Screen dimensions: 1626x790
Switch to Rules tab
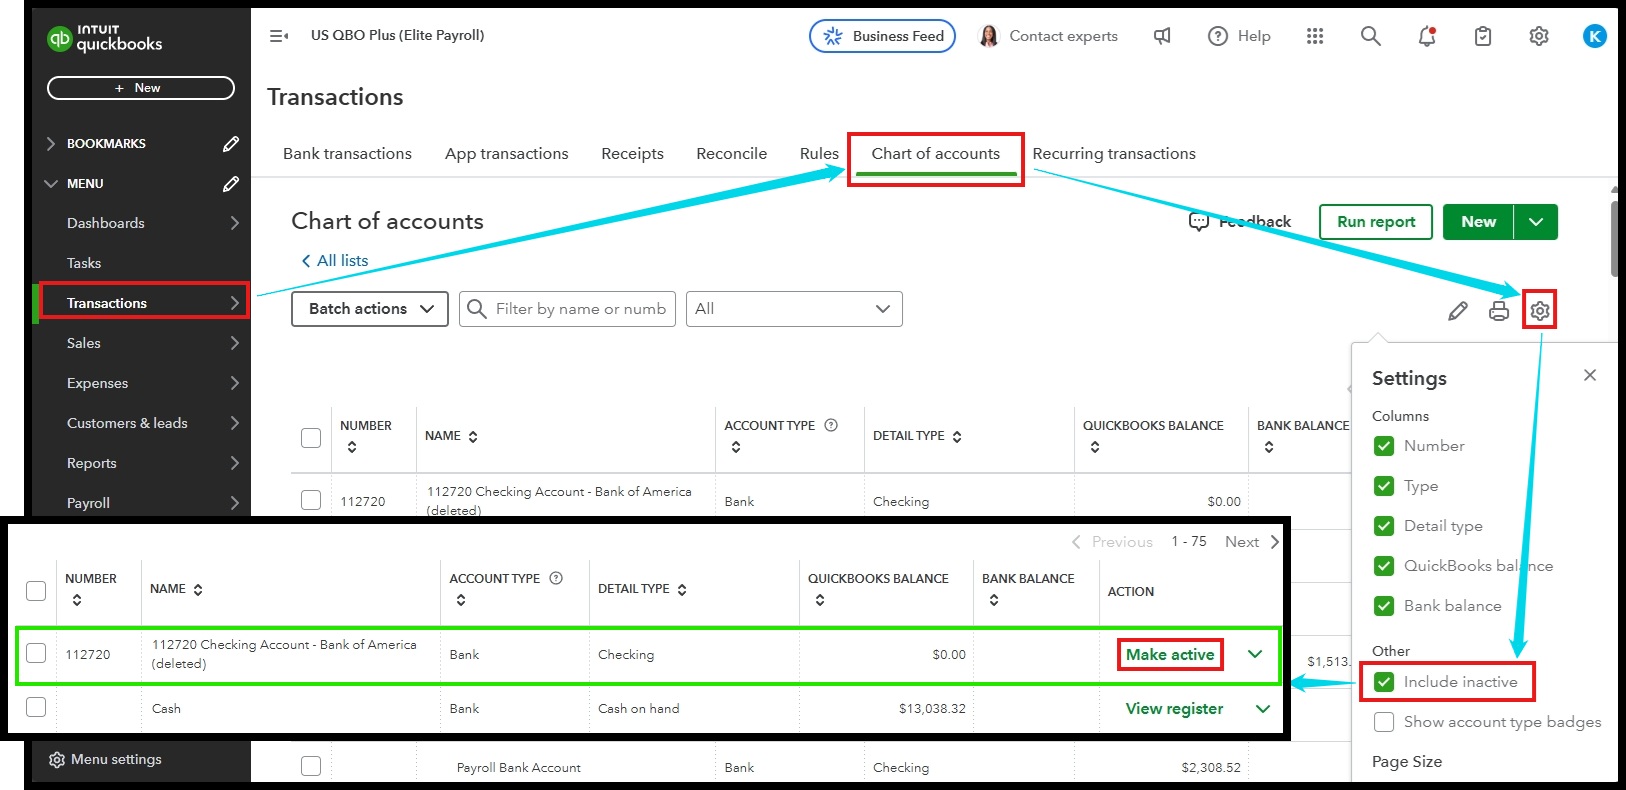[x=819, y=154]
